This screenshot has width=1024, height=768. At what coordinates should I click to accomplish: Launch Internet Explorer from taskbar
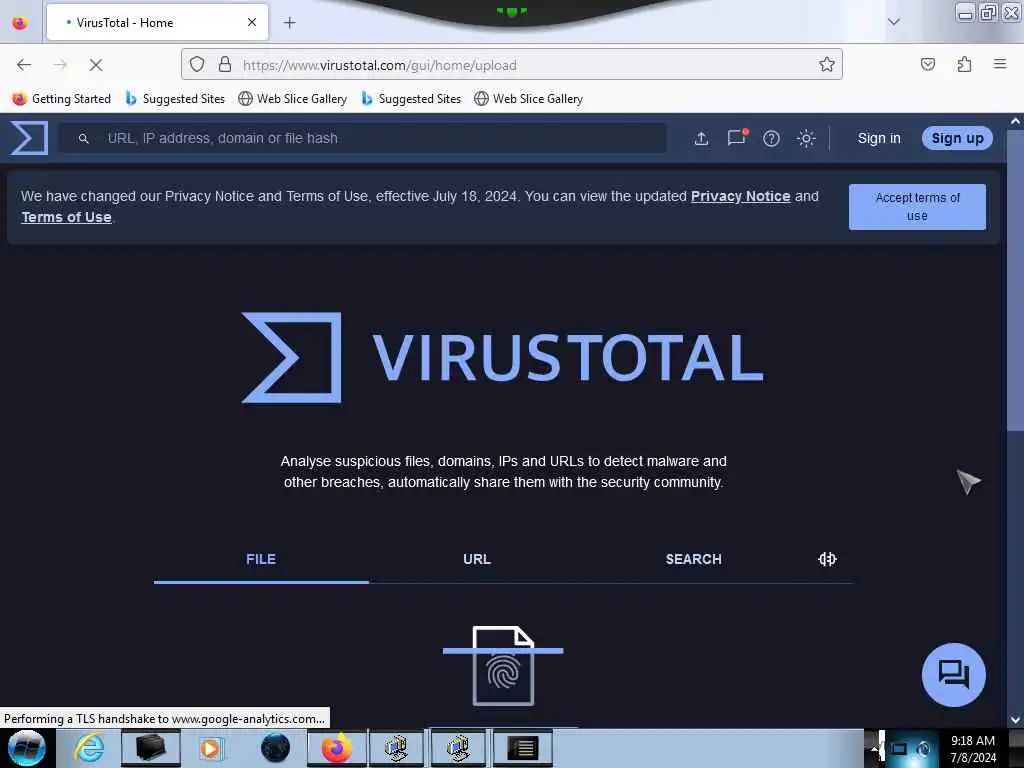89,748
